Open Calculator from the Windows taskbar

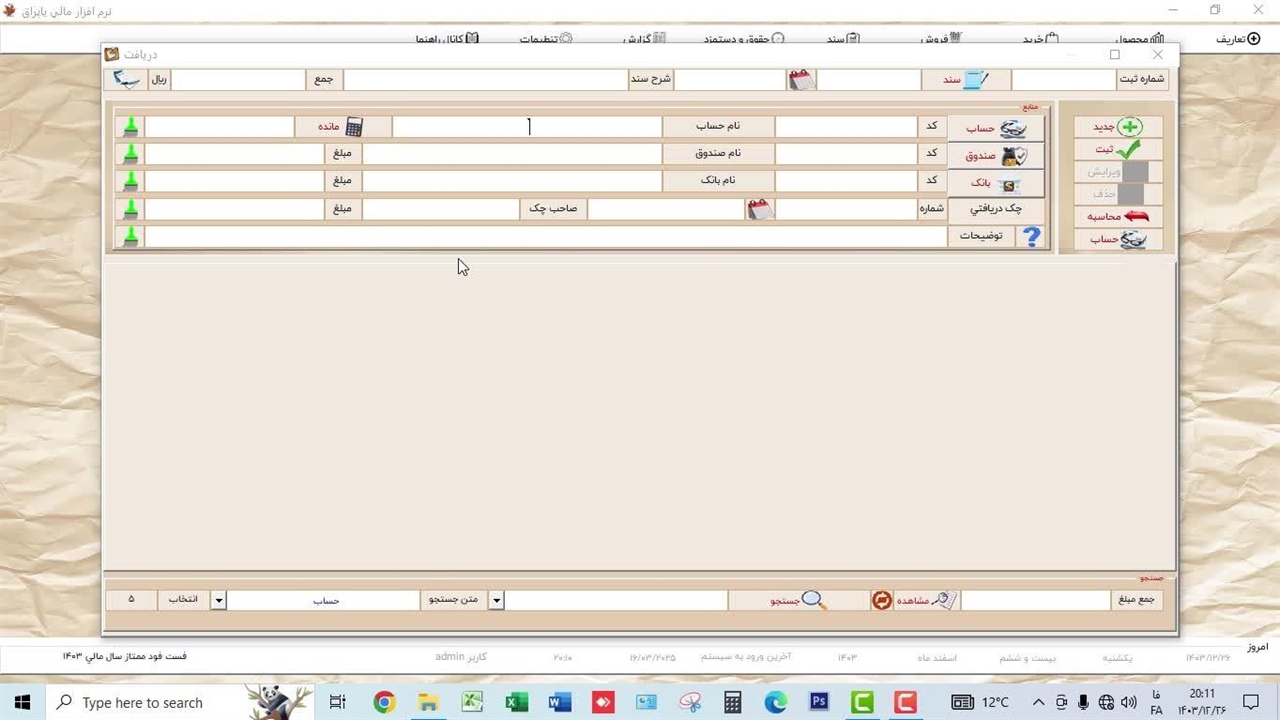(733, 702)
